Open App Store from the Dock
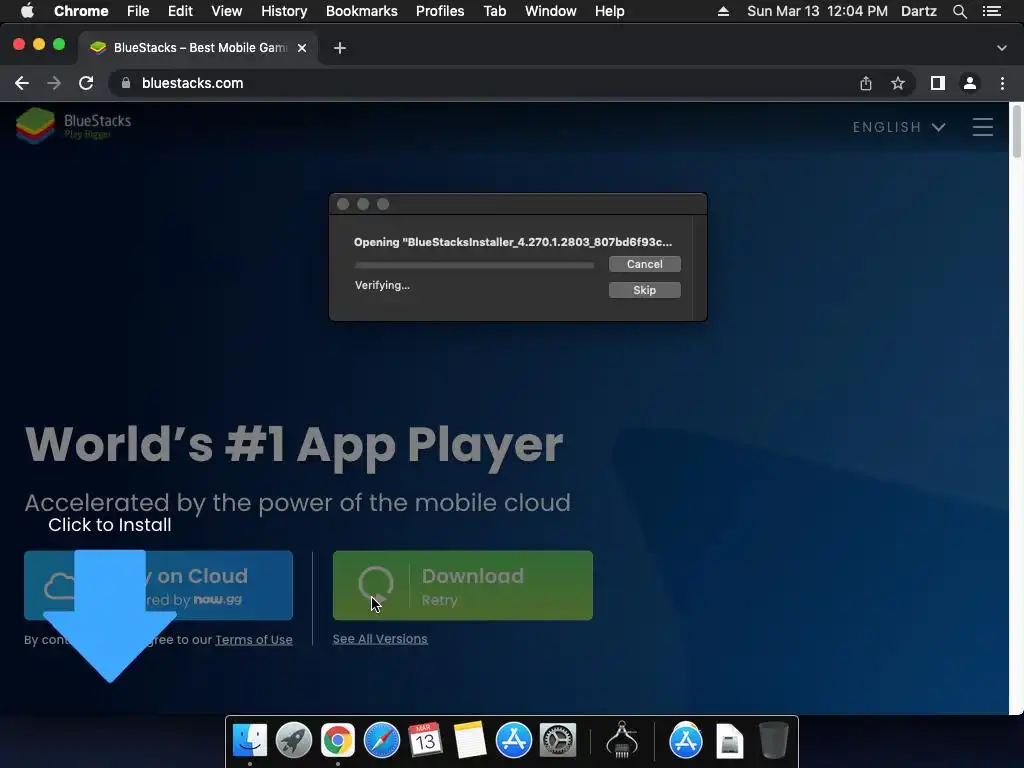The height and width of the screenshot is (768, 1024). coord(514,741)
